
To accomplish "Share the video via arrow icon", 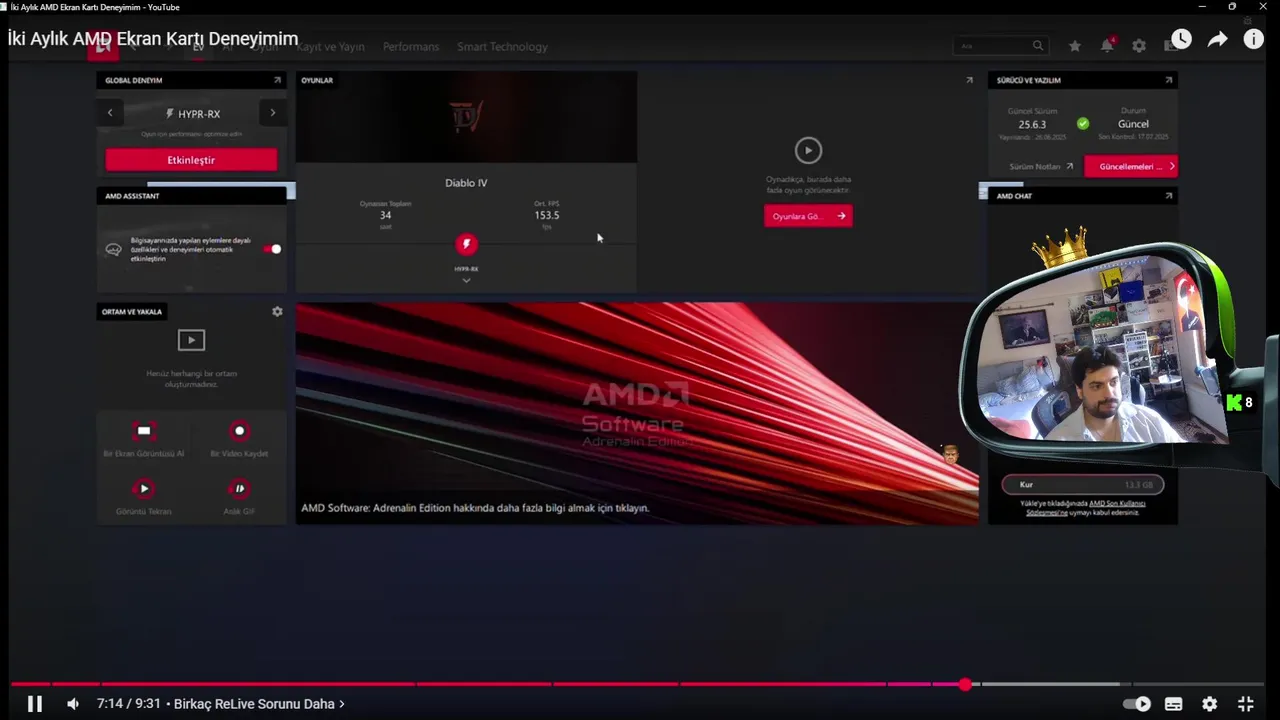I will [x=1217, y=40].
